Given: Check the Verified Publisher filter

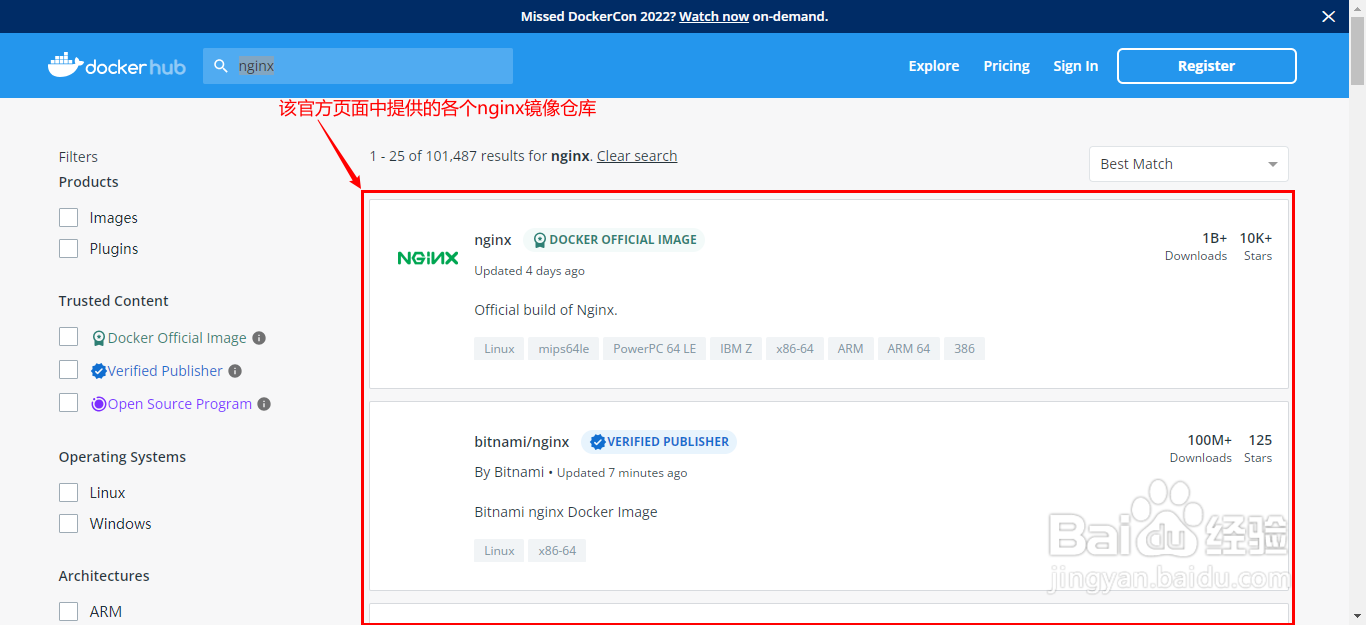Looking at the screenshot, I should pyautogui.click(x=68, y=371).
